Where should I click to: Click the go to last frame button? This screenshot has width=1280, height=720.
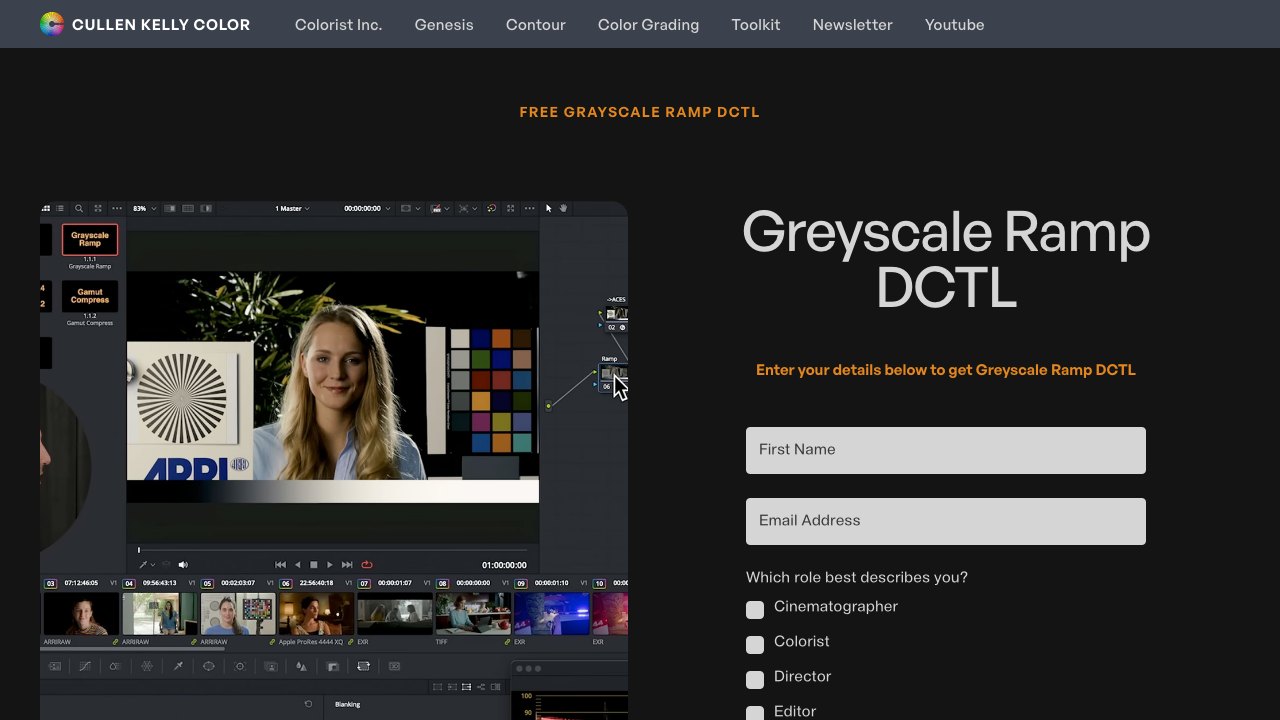pyautogui.click(x=347, y=565)
